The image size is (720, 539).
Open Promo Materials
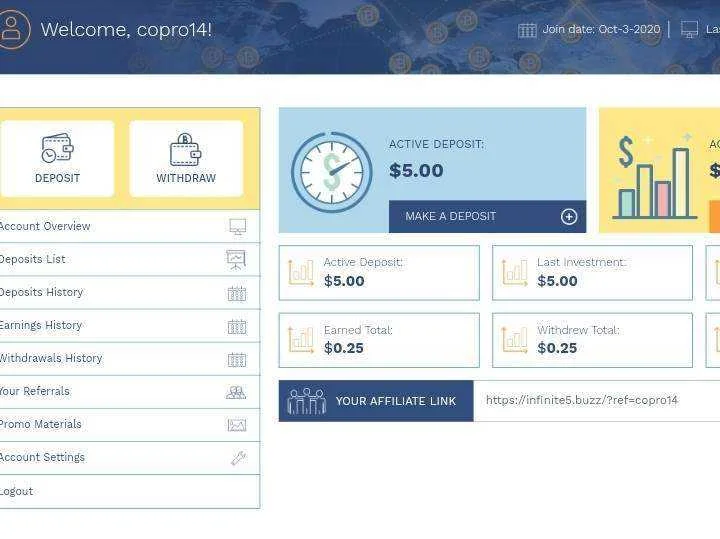coord(129,425)
